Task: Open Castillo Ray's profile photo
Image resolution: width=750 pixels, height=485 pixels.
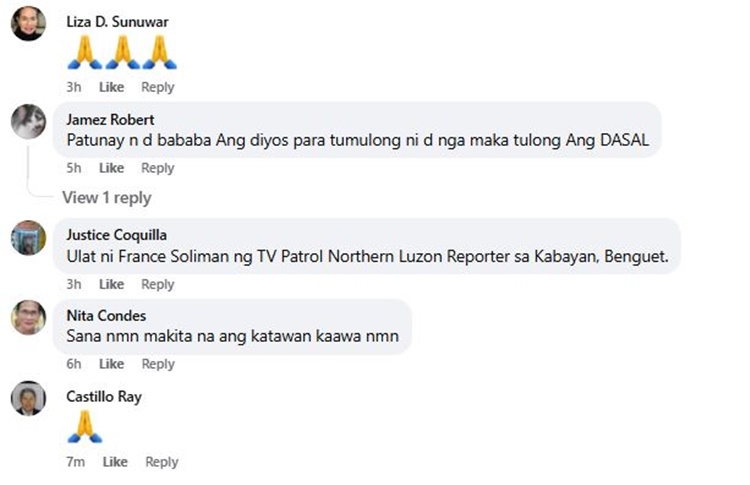Action: pos(28,398)
